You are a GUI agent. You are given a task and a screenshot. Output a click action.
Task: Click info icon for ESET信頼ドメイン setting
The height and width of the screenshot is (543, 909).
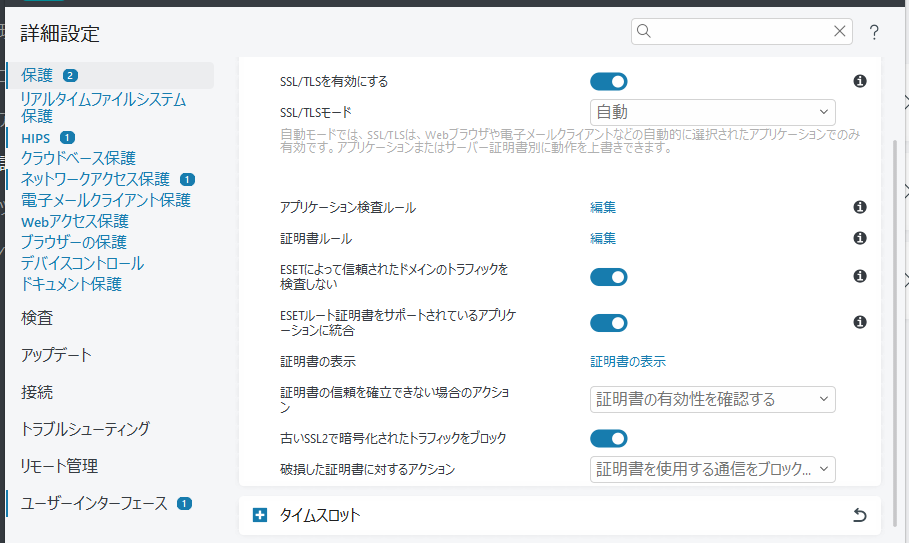(859, 276)
